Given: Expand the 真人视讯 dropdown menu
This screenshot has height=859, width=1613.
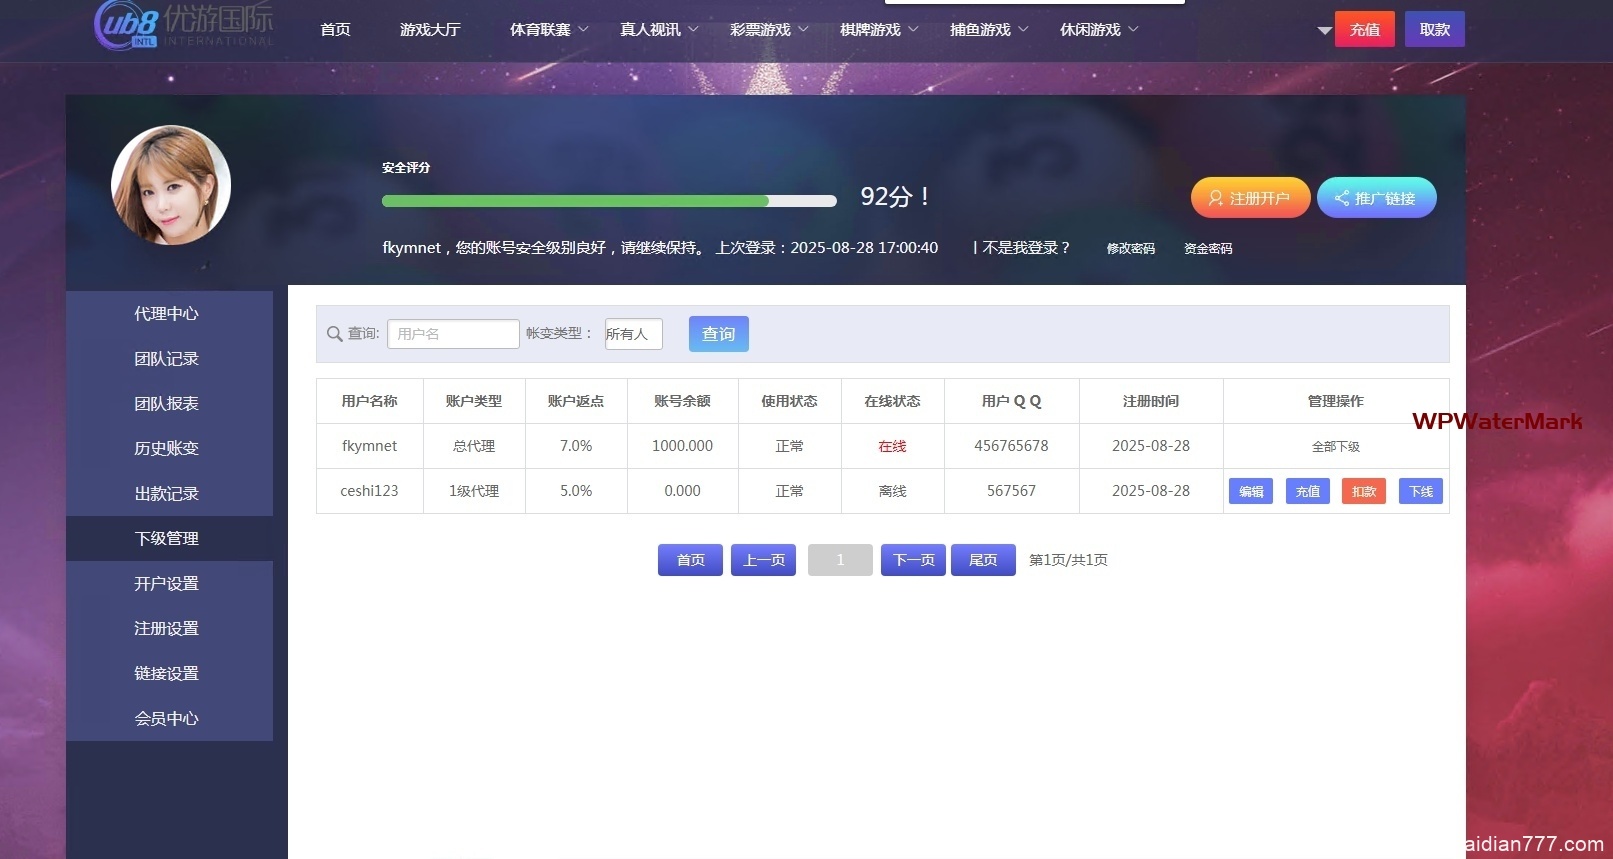Looking at the screenshot, I should pos(659,30).
